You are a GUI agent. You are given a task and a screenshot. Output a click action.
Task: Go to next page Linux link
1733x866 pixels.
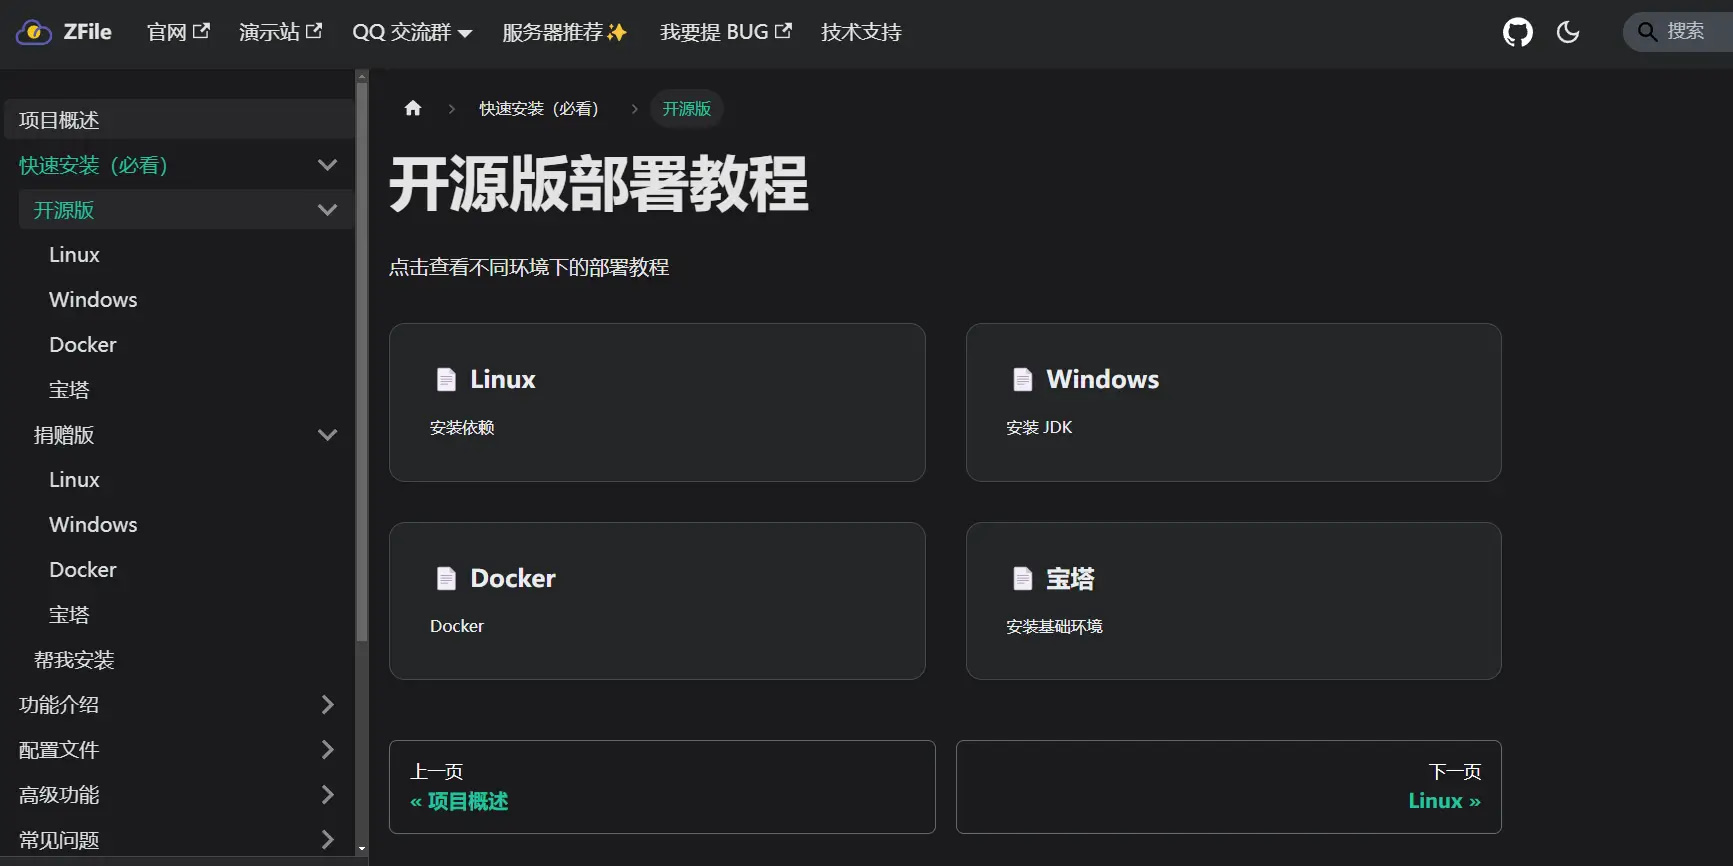click(x=1443, y=801)
